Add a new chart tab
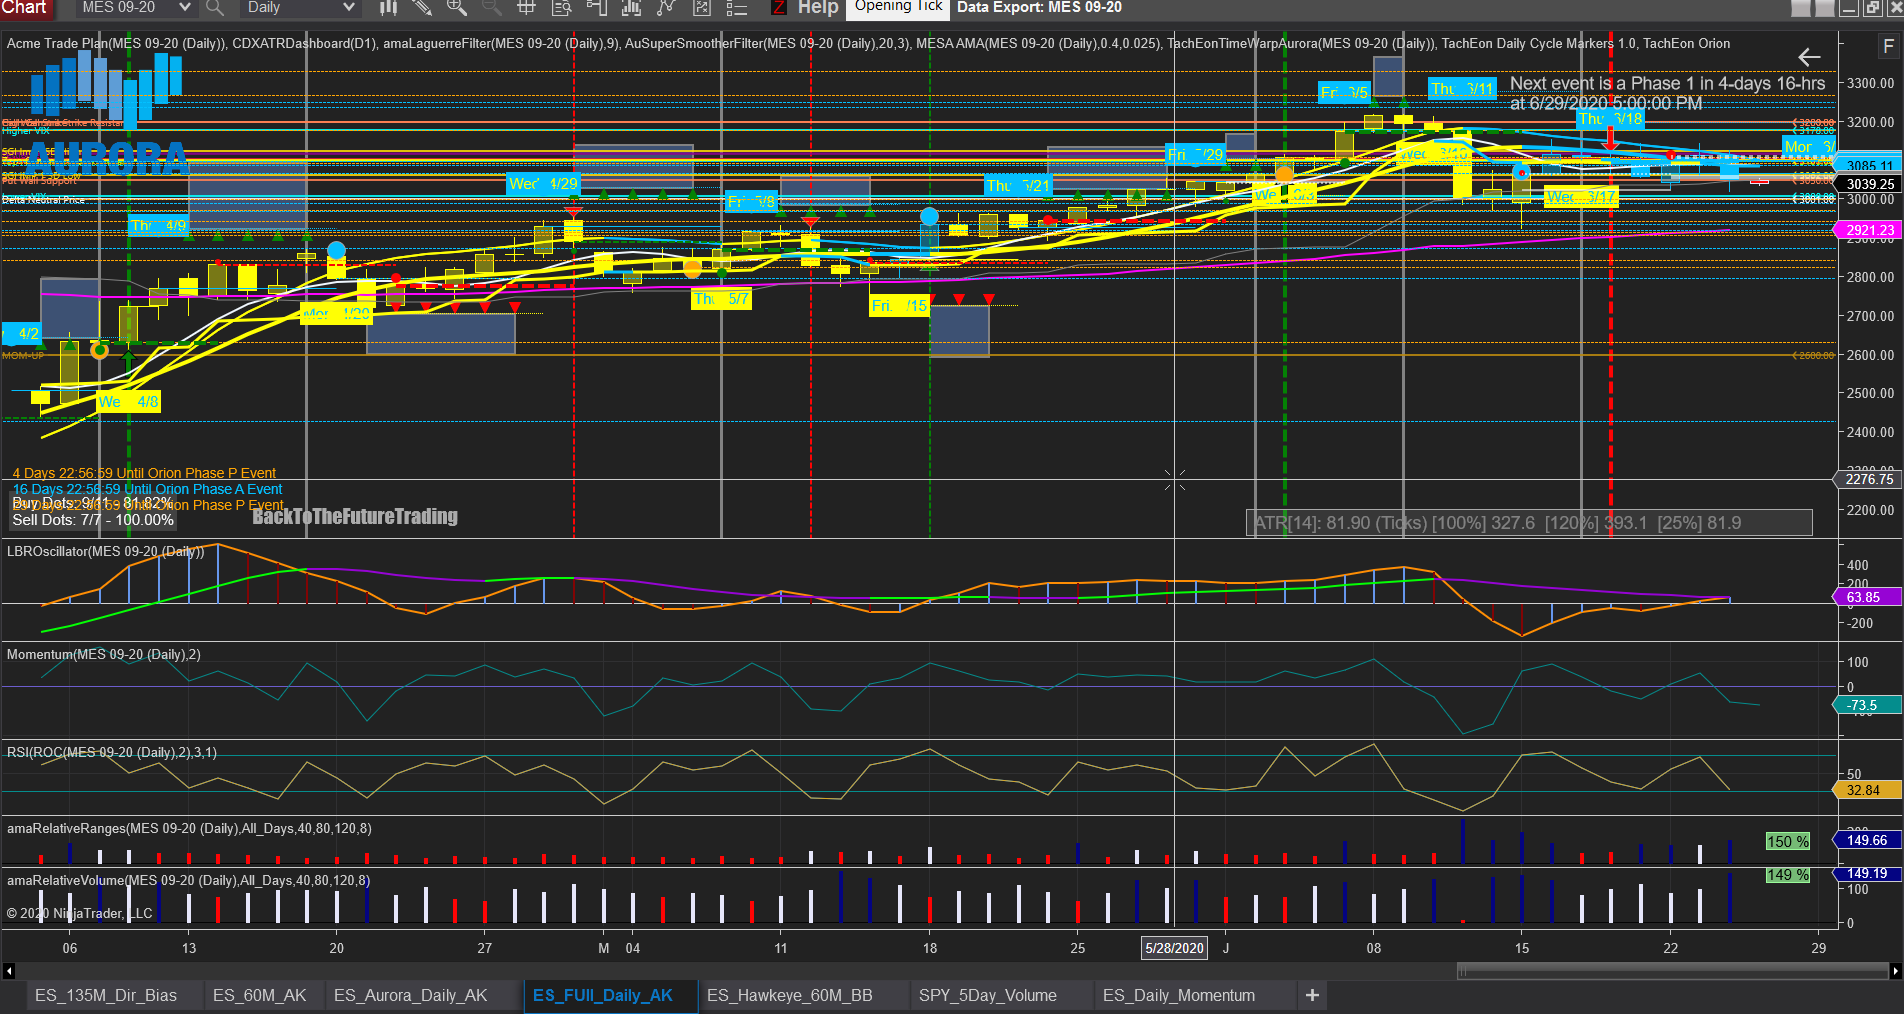This screenshot has width=1904, height=1014. [x=1312, y=995]
